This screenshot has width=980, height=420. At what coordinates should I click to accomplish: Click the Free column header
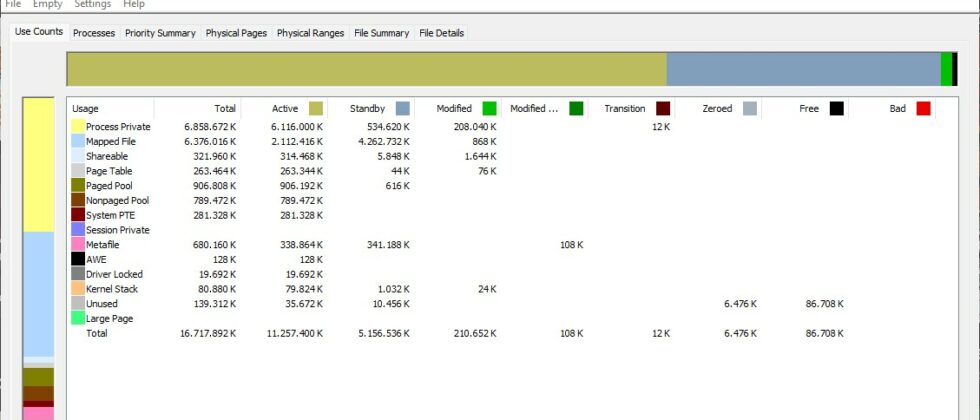(806, 108)
